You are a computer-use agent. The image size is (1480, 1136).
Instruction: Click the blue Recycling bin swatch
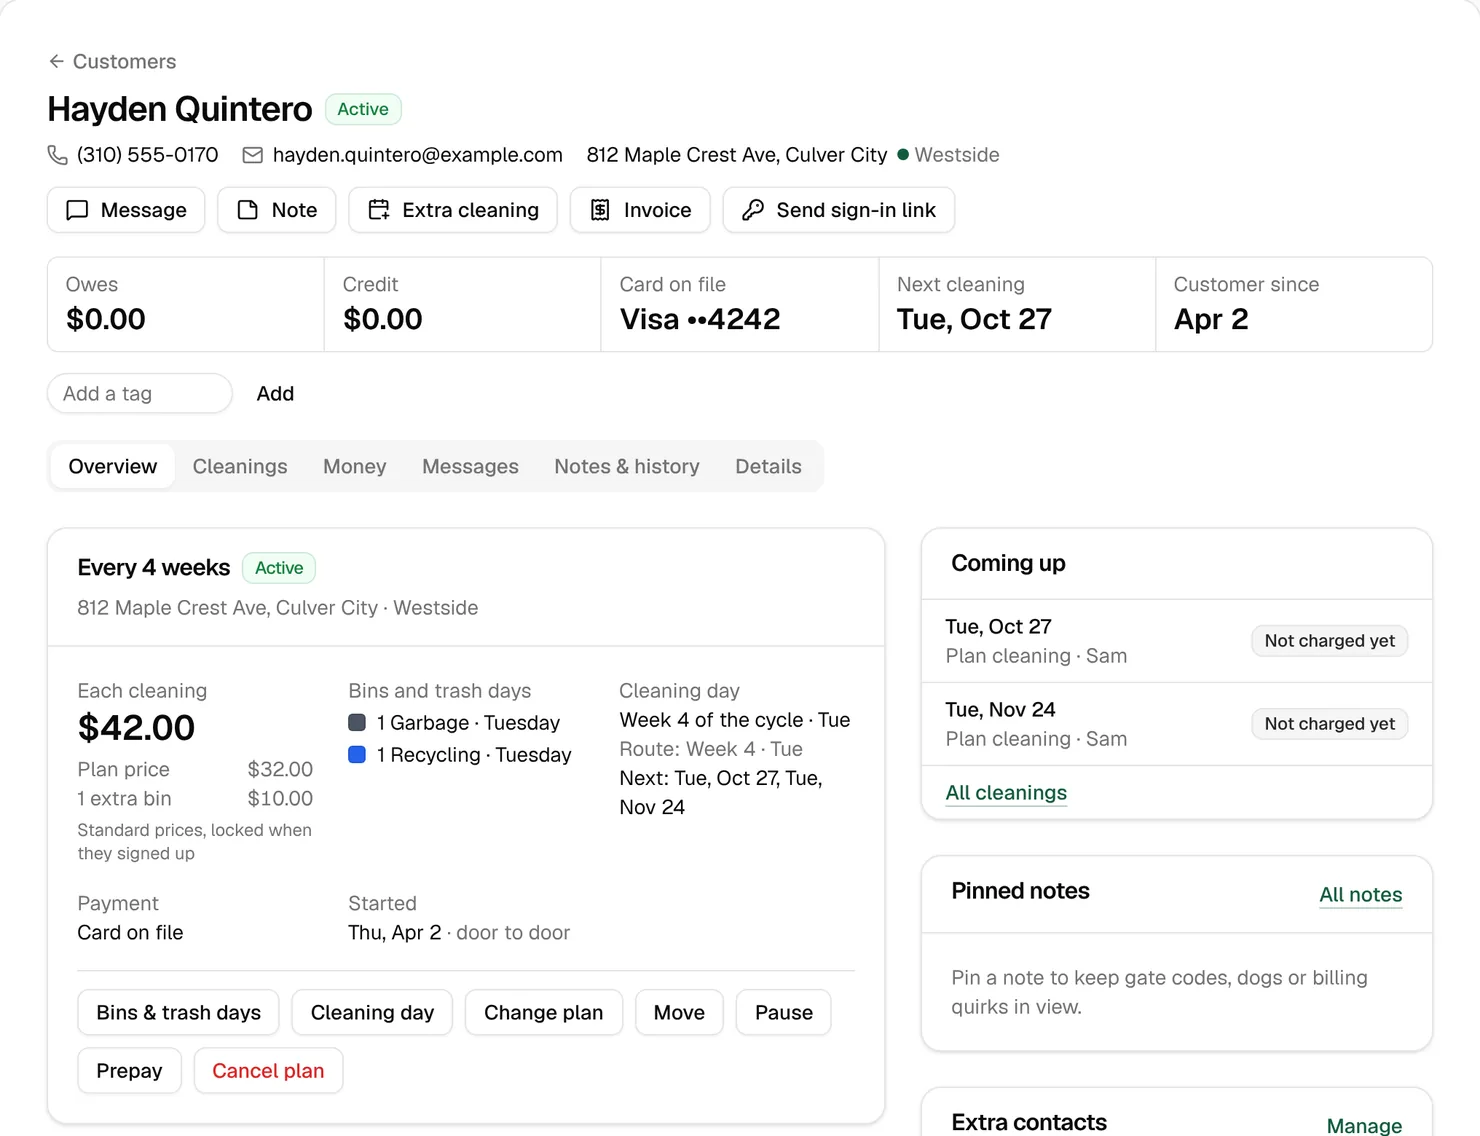tap(357, 754)
